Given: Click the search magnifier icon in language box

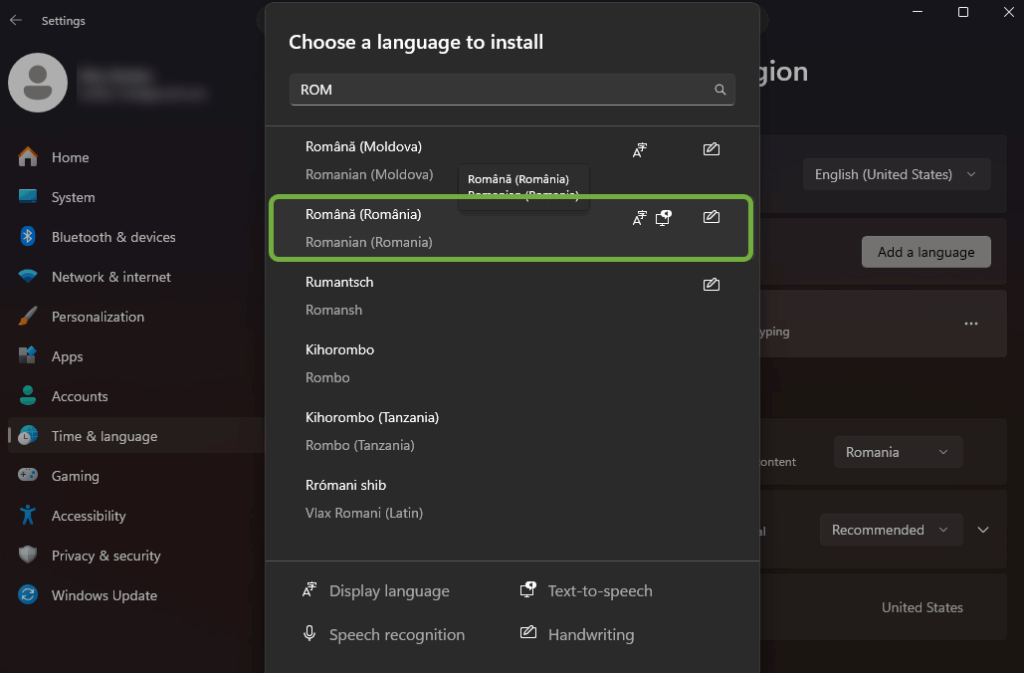Looking at the screenshot, I should click(x=719, y=90).
